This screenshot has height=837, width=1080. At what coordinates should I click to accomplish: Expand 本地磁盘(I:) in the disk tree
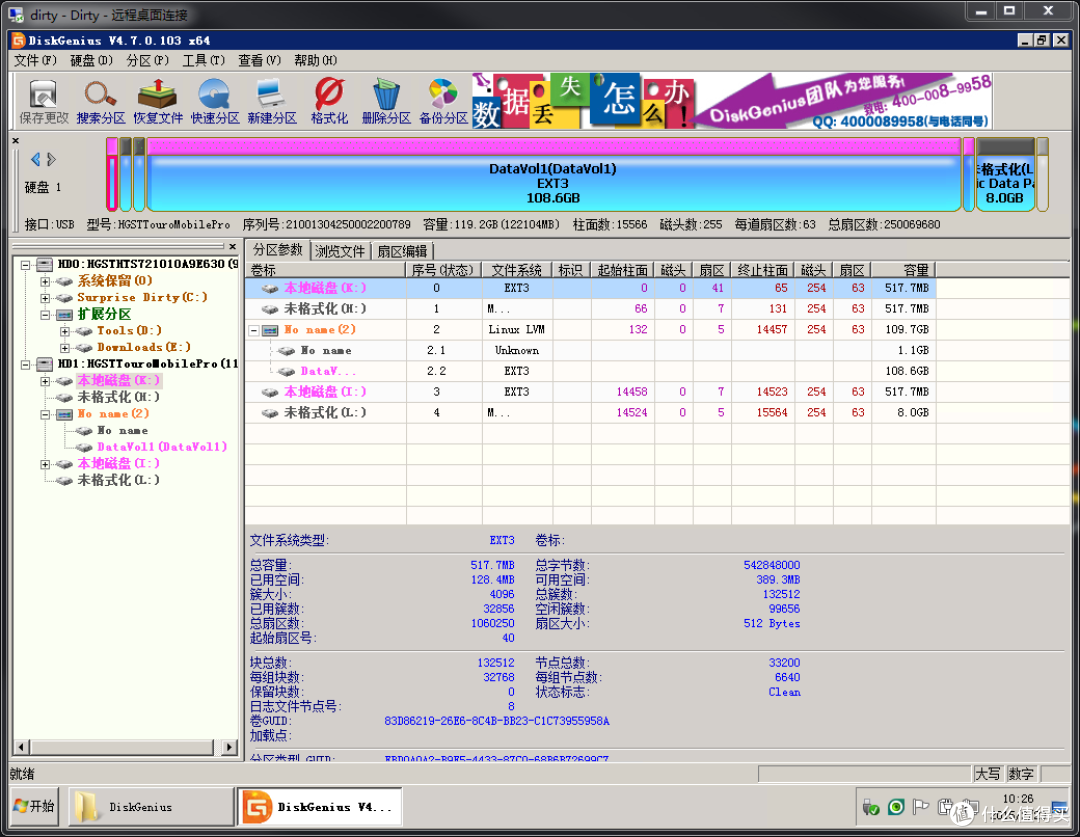coord(45,464)
